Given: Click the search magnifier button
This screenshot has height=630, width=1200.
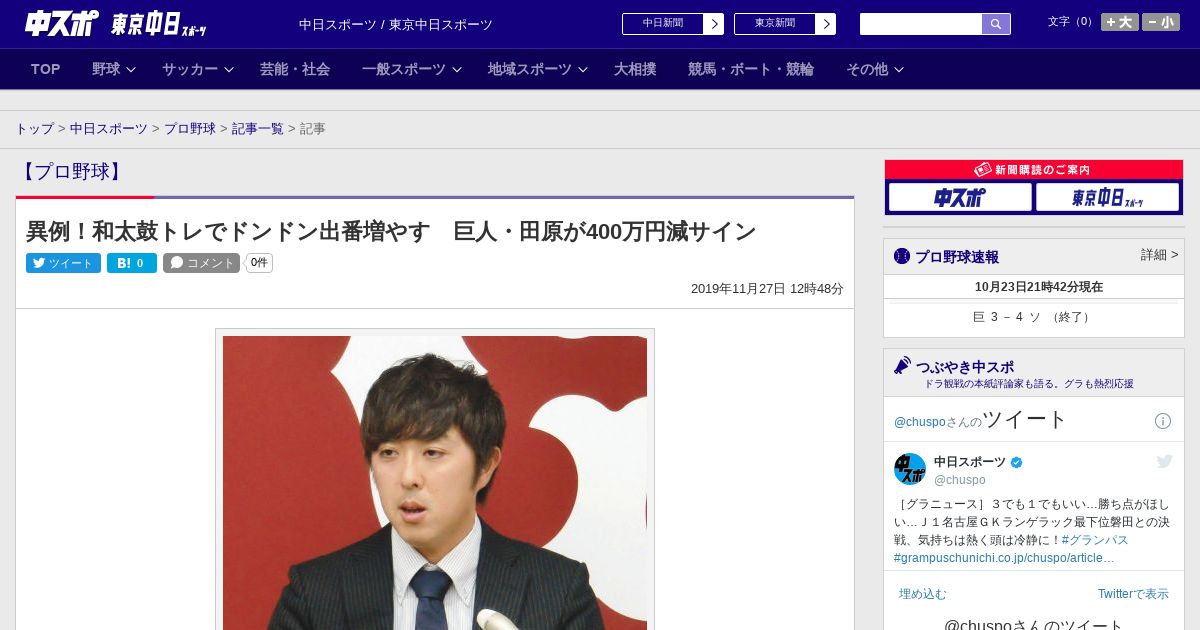Looking at the screenshot, I should pos(996,24).
